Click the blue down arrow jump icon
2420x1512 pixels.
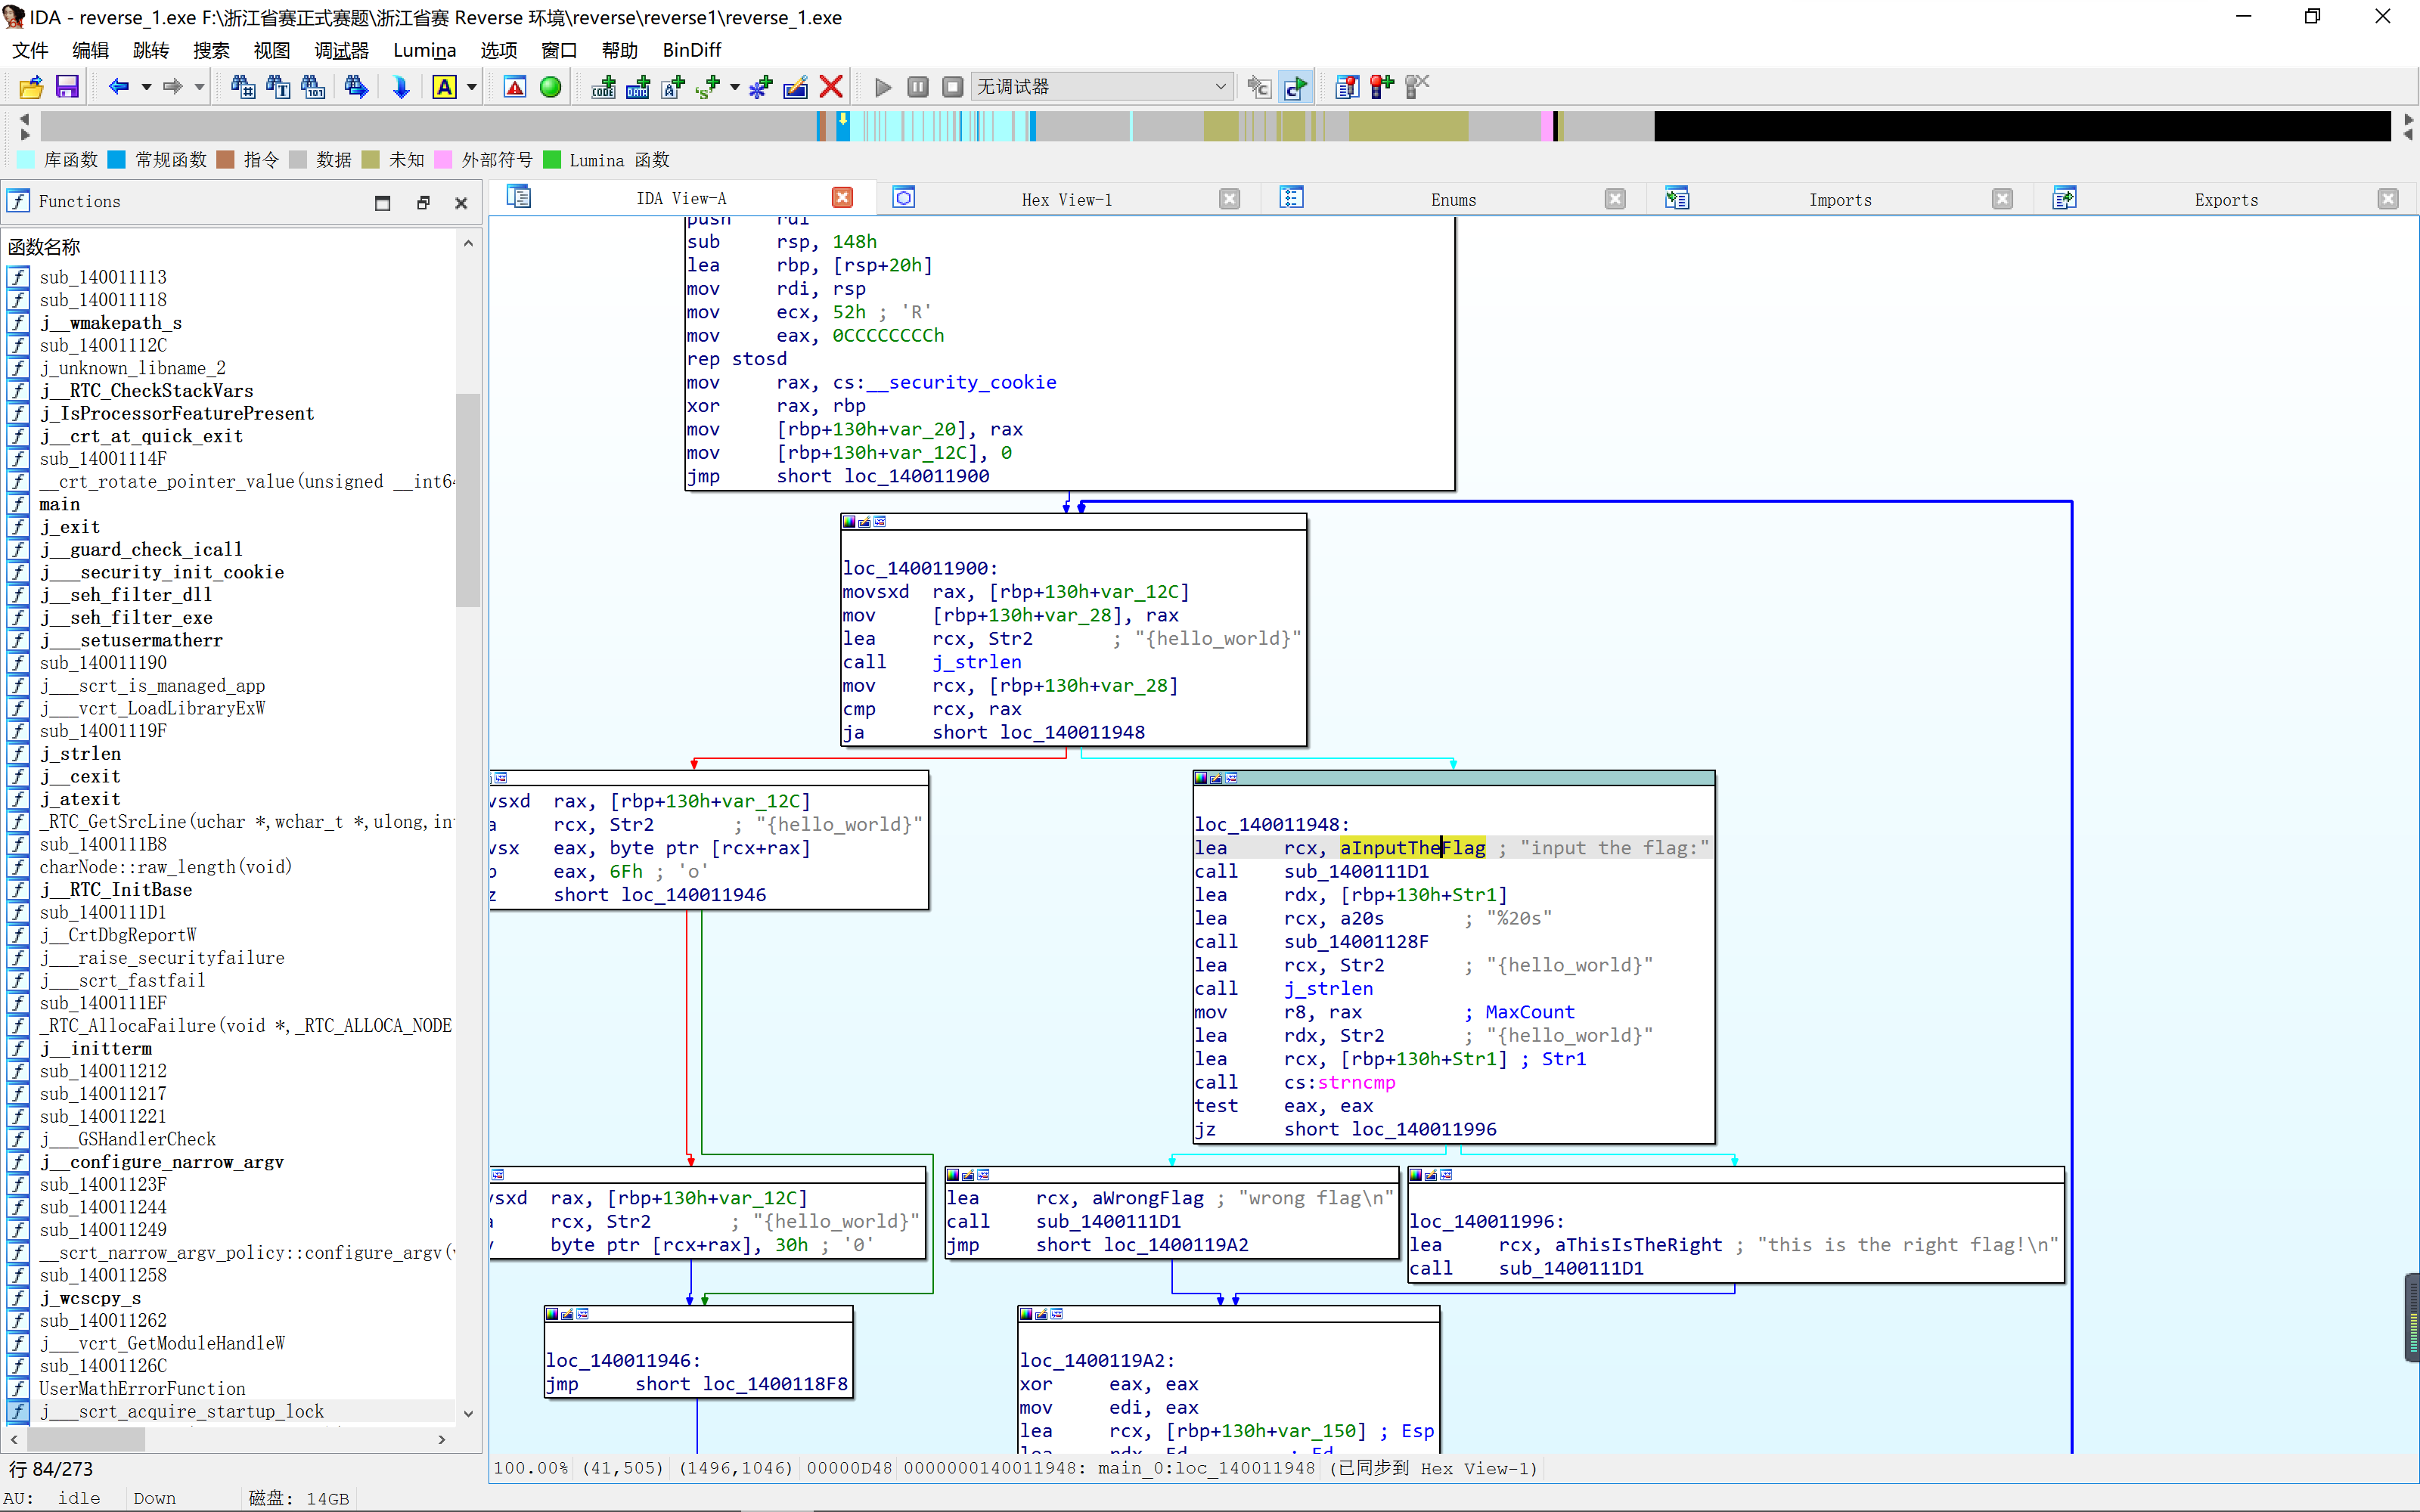pyautogui.click(x=400, y=87)
